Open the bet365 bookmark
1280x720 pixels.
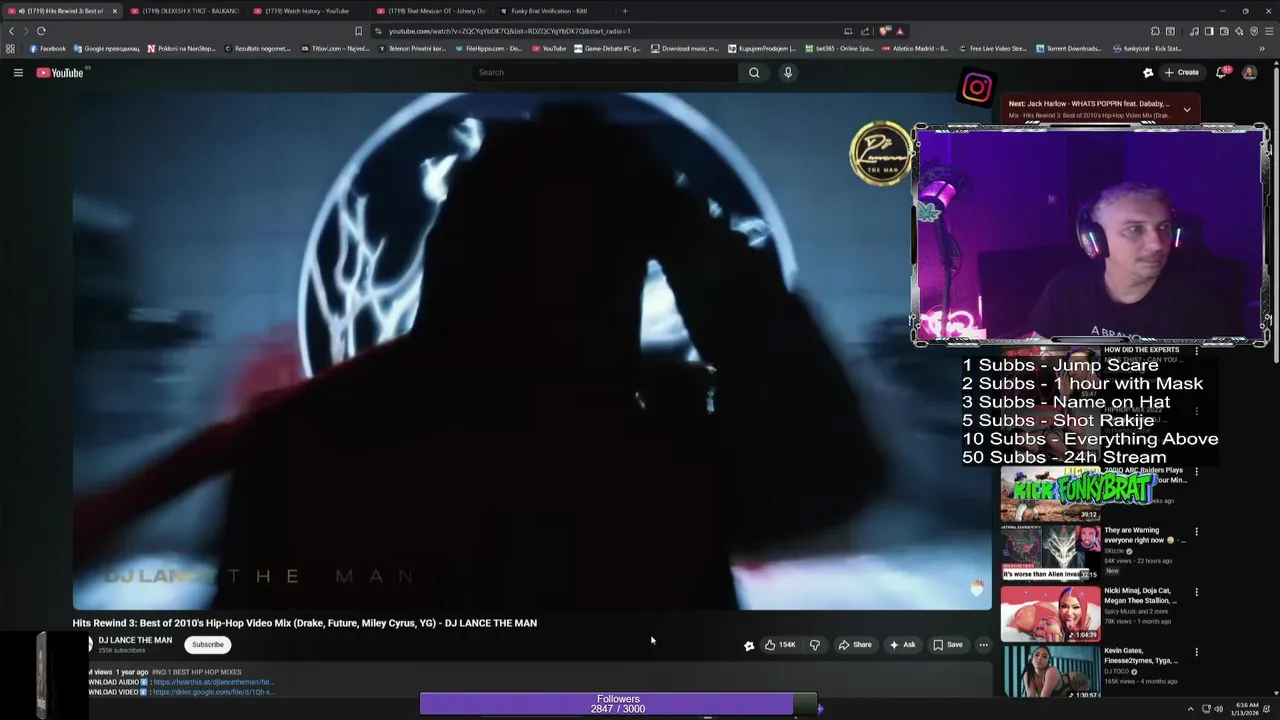[x=839, y=48]
